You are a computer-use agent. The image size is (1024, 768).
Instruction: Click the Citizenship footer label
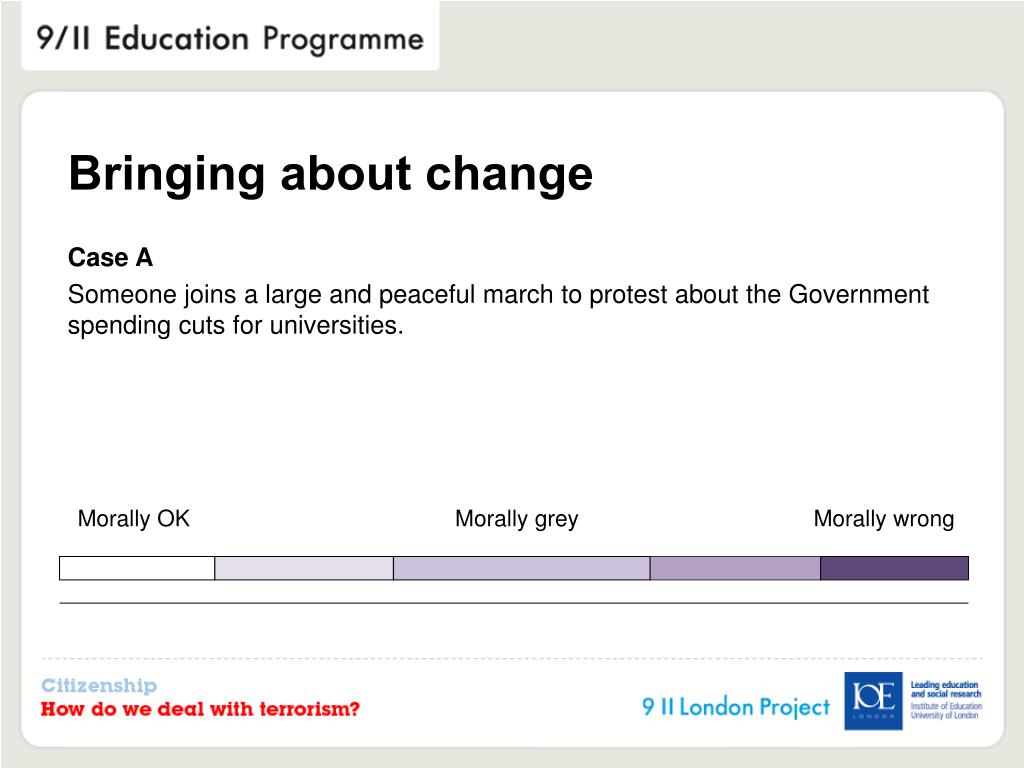(99, 685)
